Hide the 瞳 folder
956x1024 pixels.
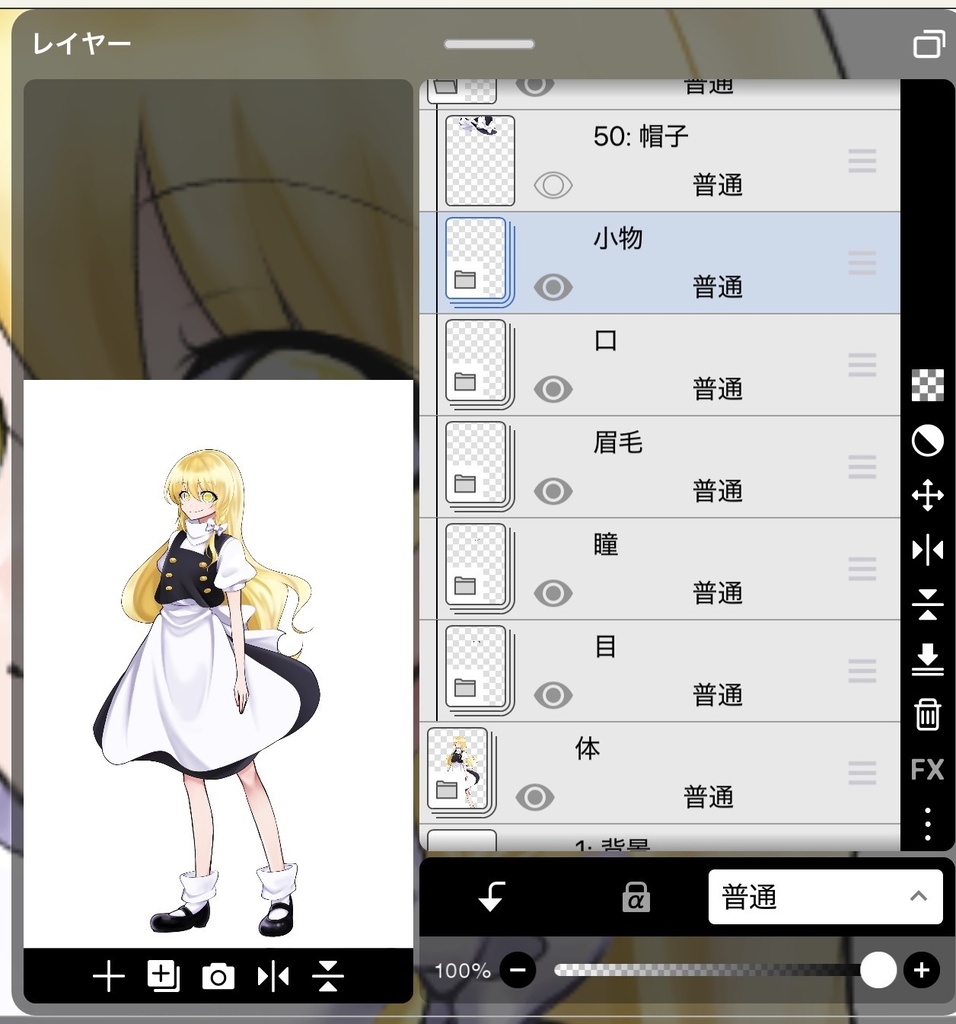tap(553, 593)
